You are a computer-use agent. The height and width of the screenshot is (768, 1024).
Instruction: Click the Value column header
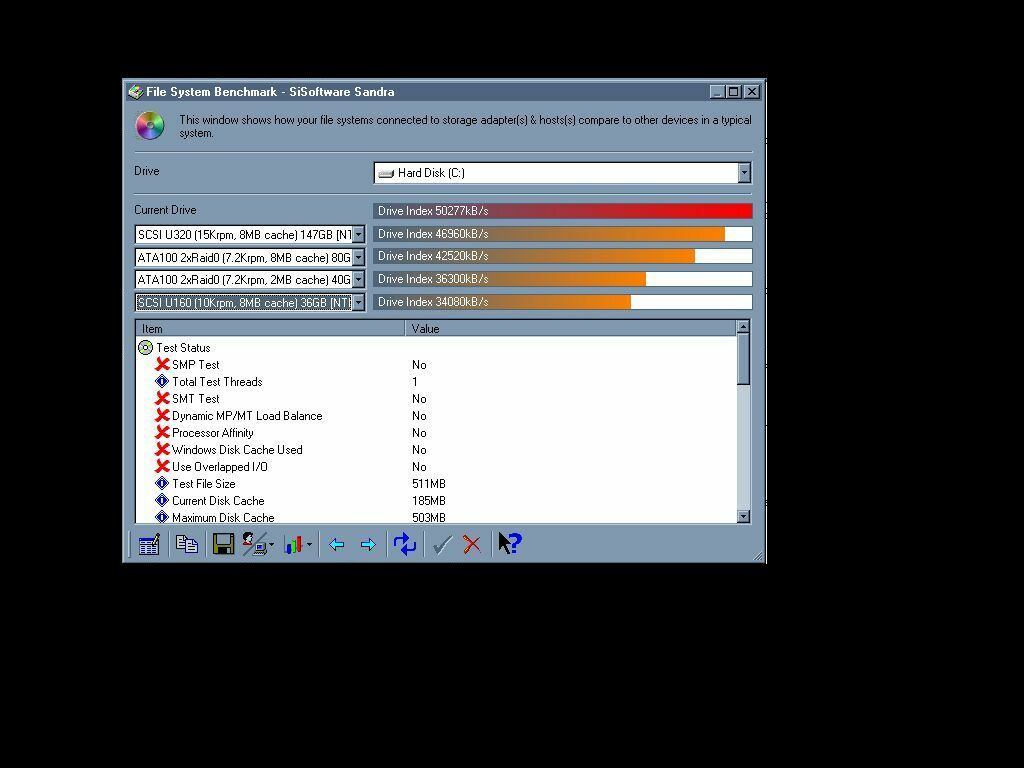click(x=570, y=328)
